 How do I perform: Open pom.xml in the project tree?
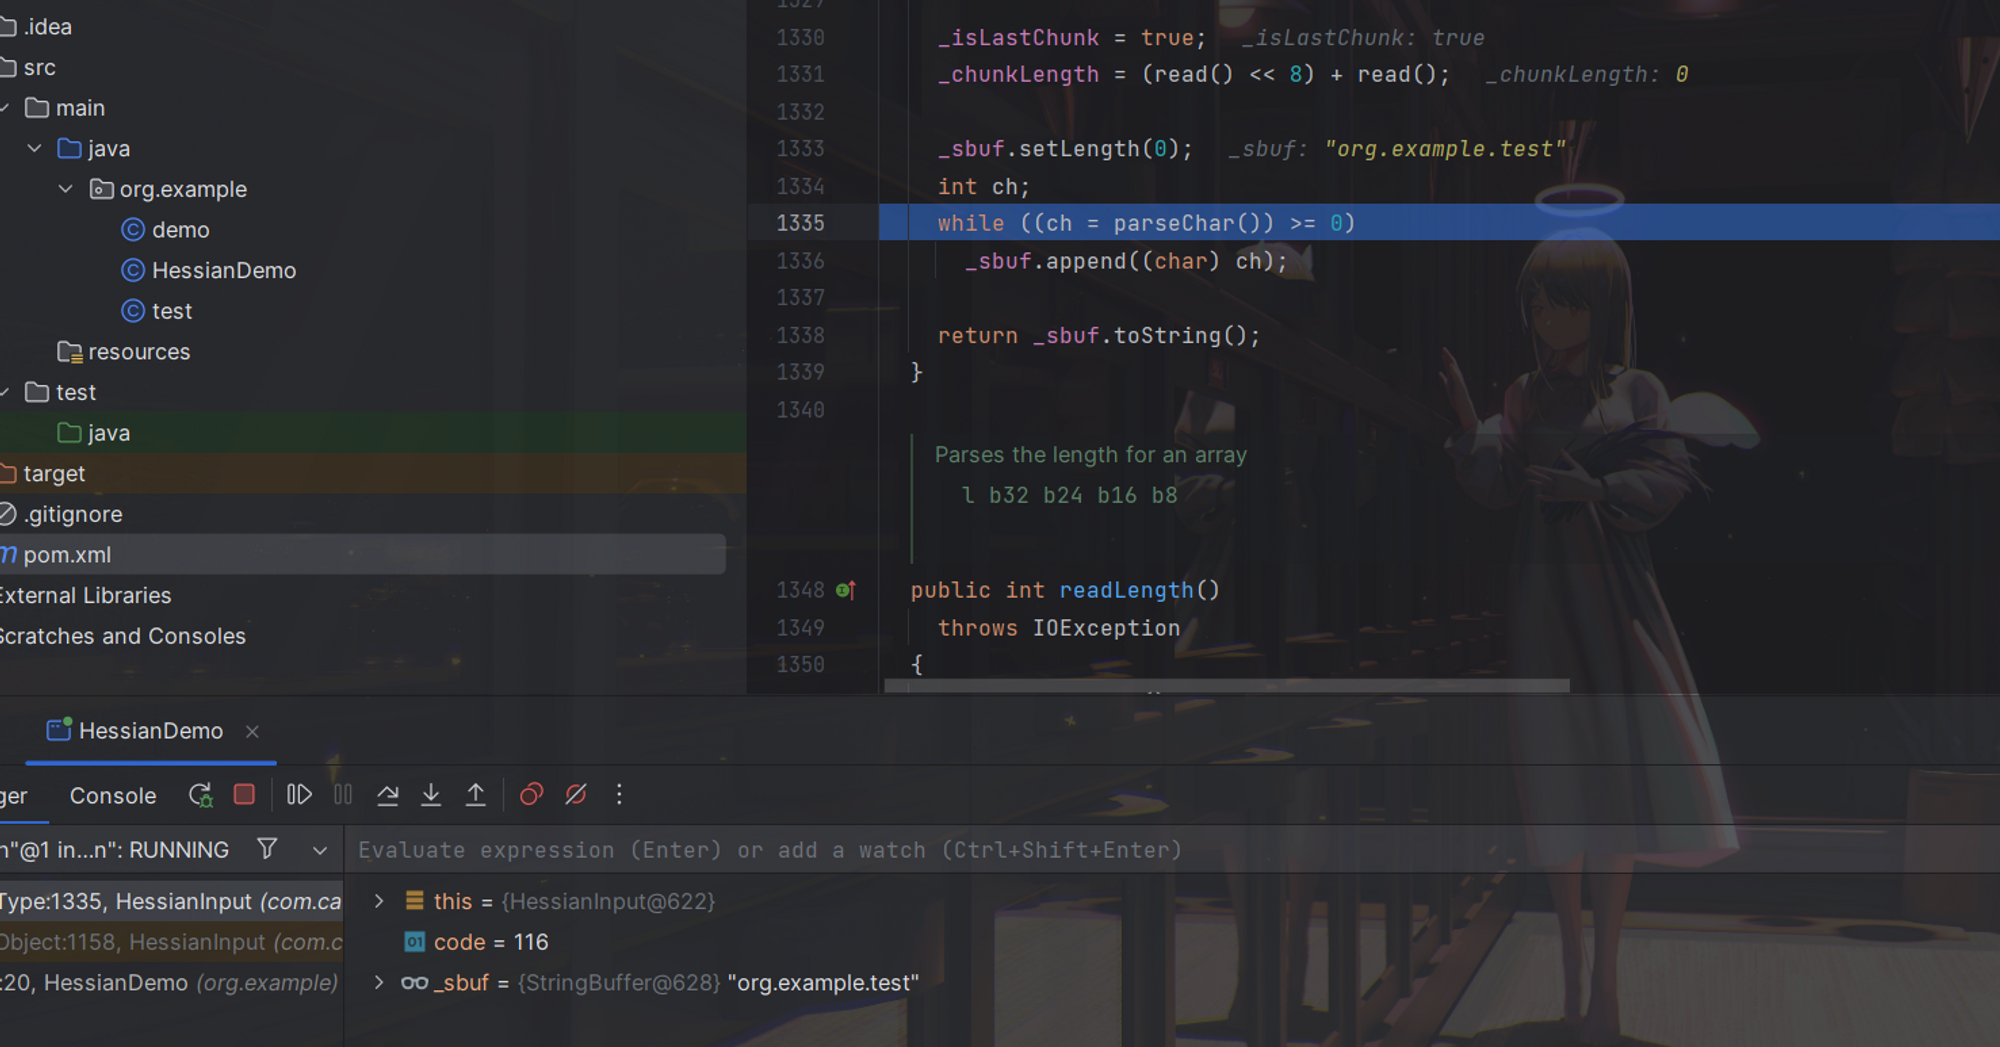pos(362,555)
